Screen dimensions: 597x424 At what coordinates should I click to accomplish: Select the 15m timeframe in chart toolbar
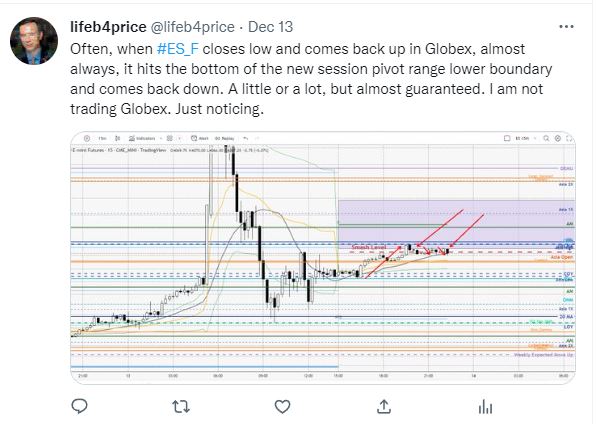click(102, 138)
